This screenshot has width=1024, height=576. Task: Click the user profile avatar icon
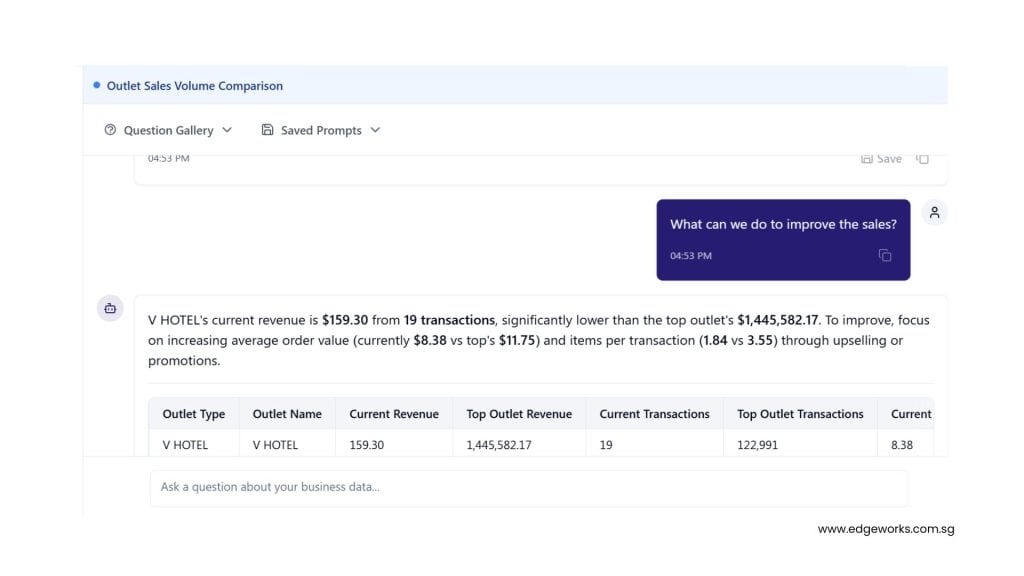[x=934, y=212]
